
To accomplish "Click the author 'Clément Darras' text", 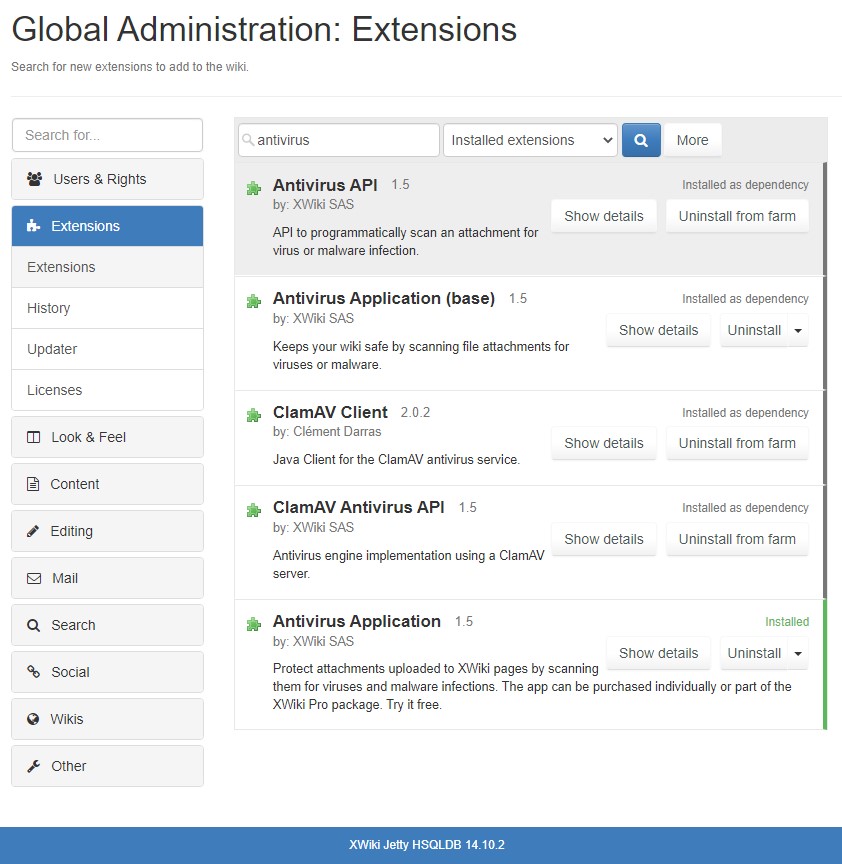I will pyautogui.click(x=337, y=431).
